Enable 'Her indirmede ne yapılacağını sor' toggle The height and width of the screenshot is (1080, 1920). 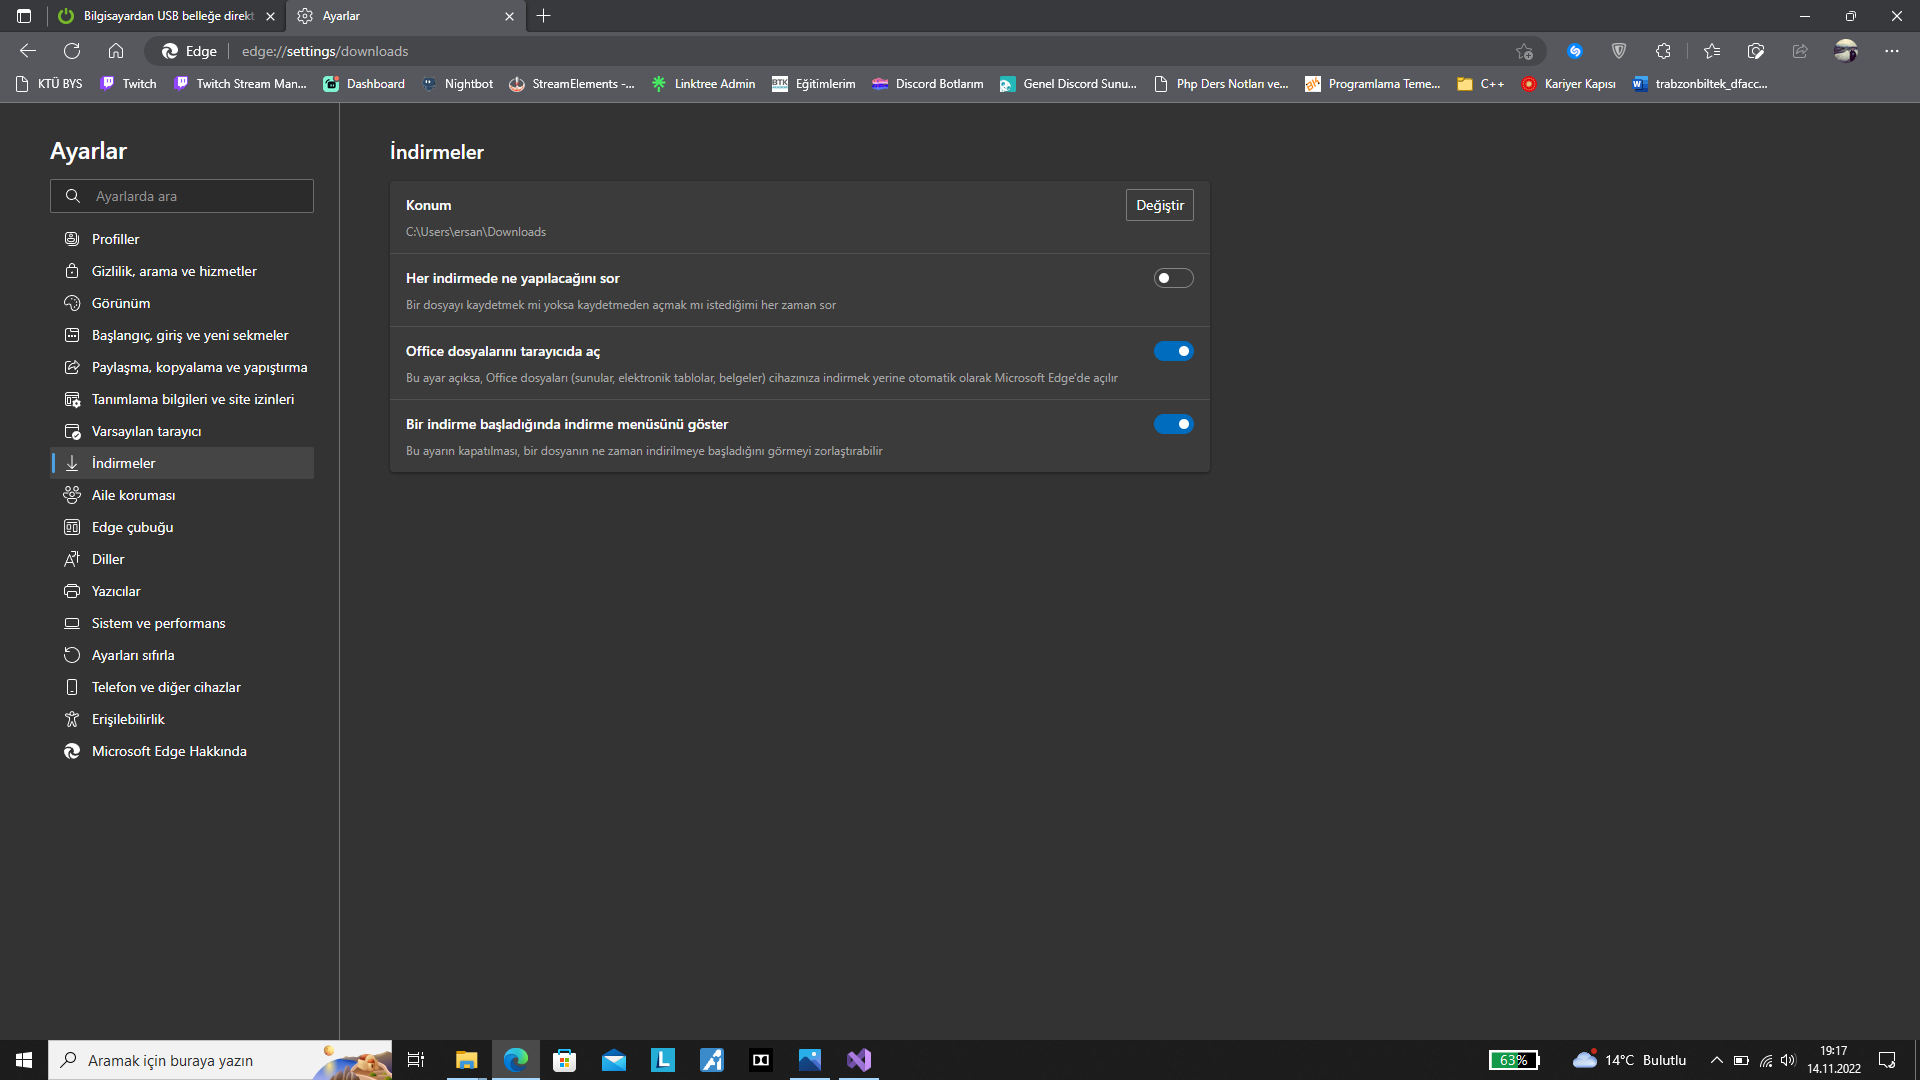1173,278
